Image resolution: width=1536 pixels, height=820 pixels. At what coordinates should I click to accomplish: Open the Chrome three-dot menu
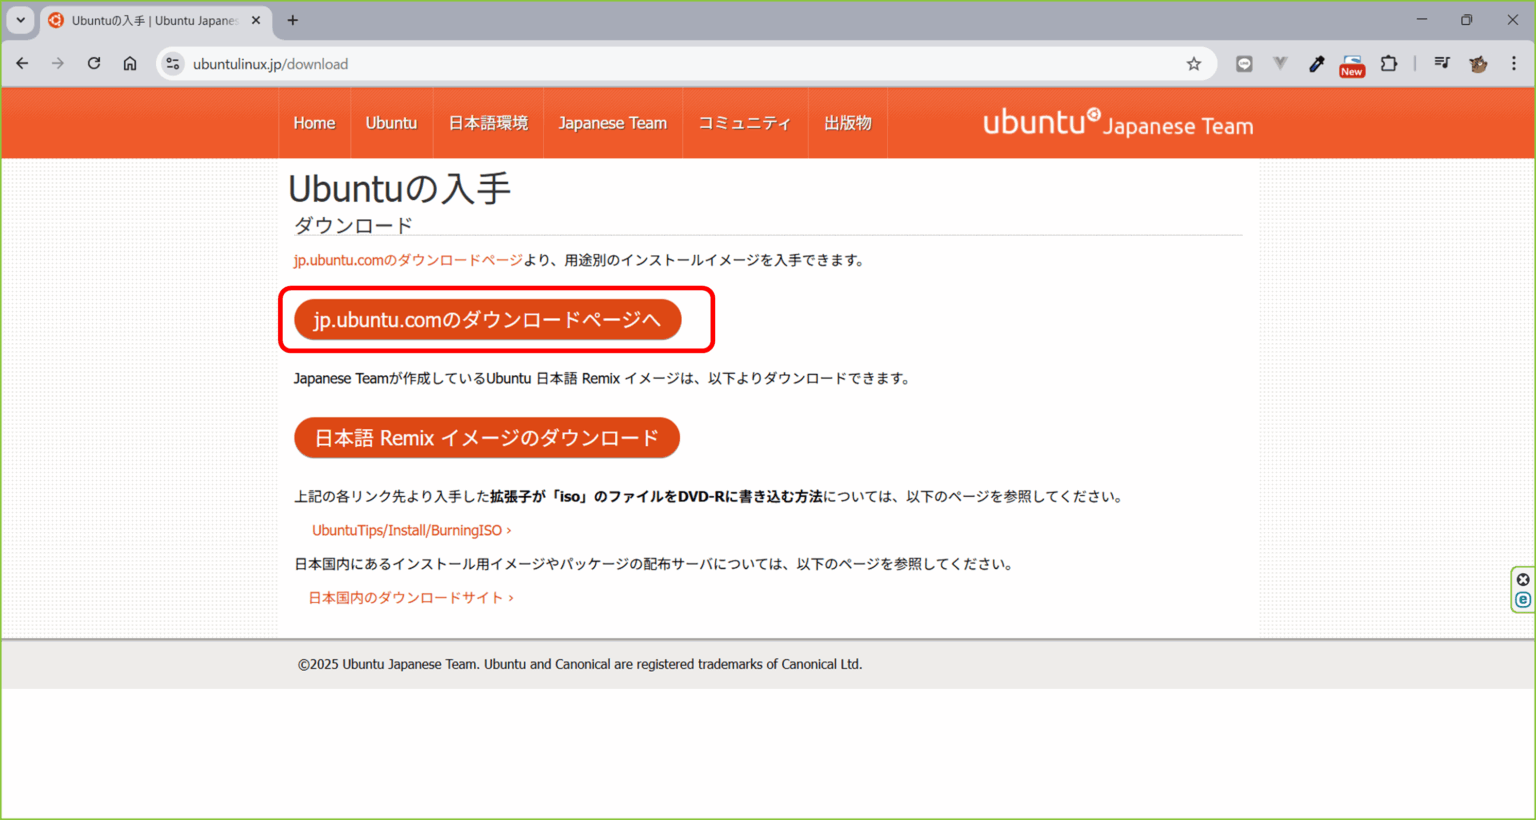tap(1514, 63)
